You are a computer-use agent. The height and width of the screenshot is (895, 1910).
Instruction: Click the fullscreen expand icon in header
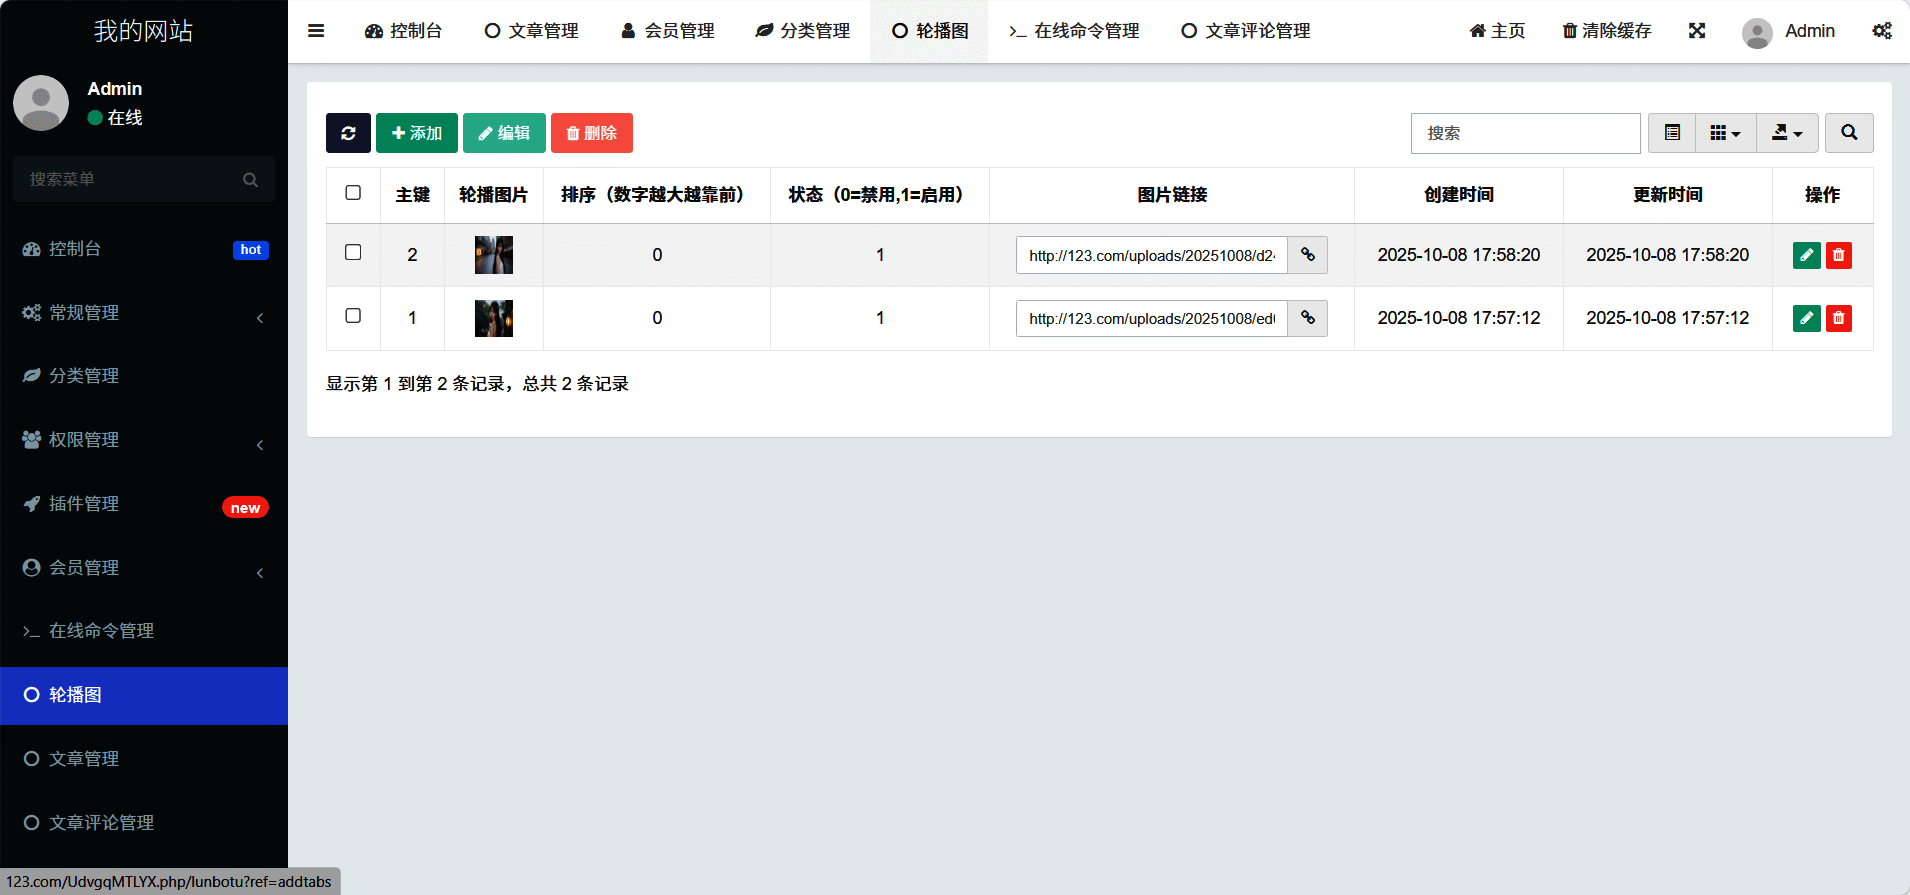click(x=1697, y=31)
